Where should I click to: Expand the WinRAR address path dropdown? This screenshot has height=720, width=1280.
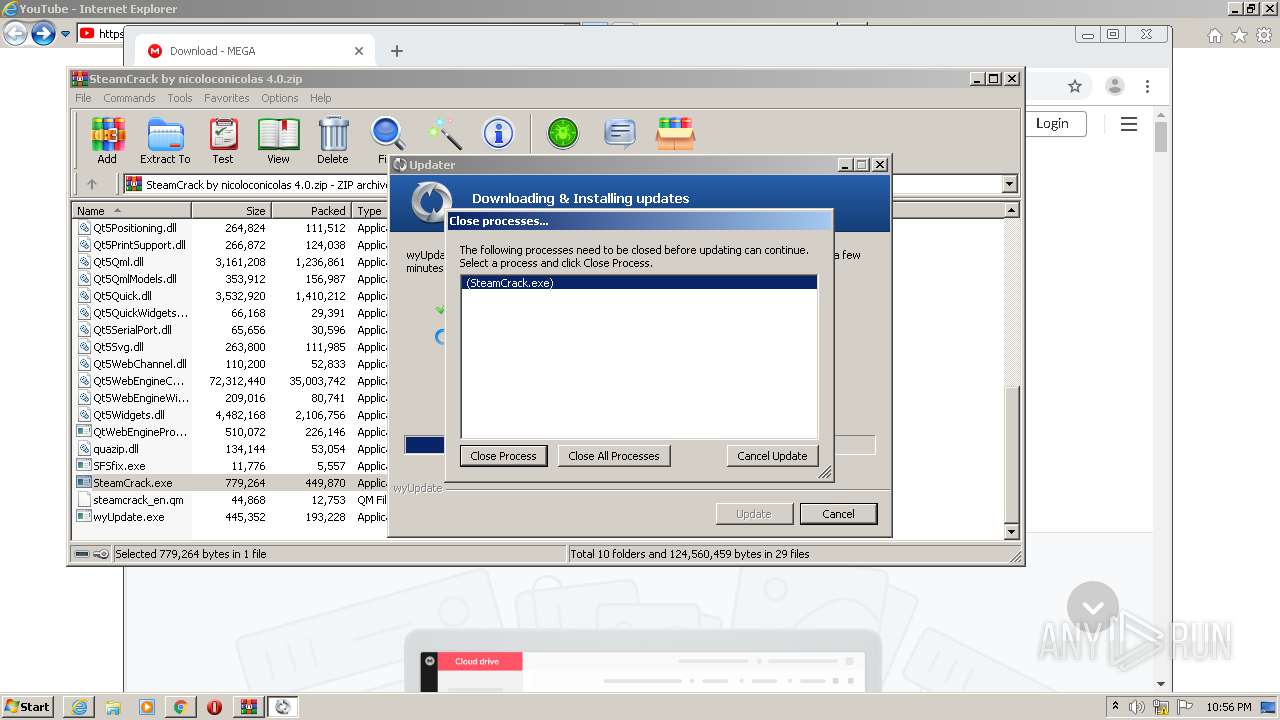coord(1009,184)
